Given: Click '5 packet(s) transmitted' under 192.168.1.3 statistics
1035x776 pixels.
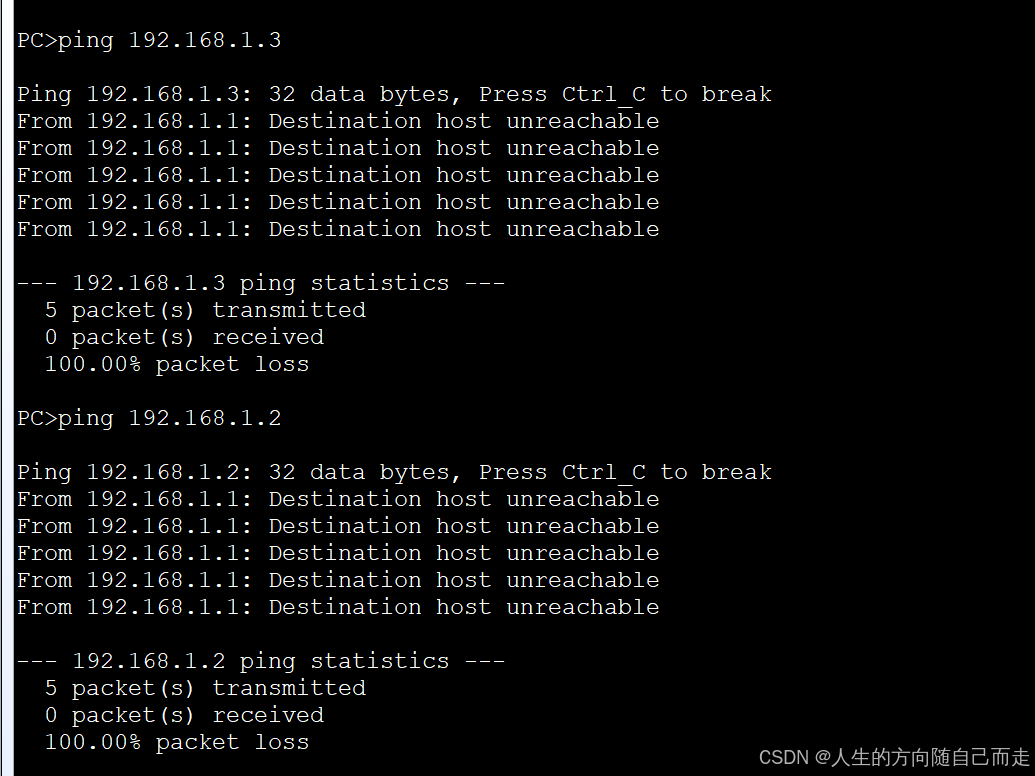Looking at the screenshot, I should [205, 310].
